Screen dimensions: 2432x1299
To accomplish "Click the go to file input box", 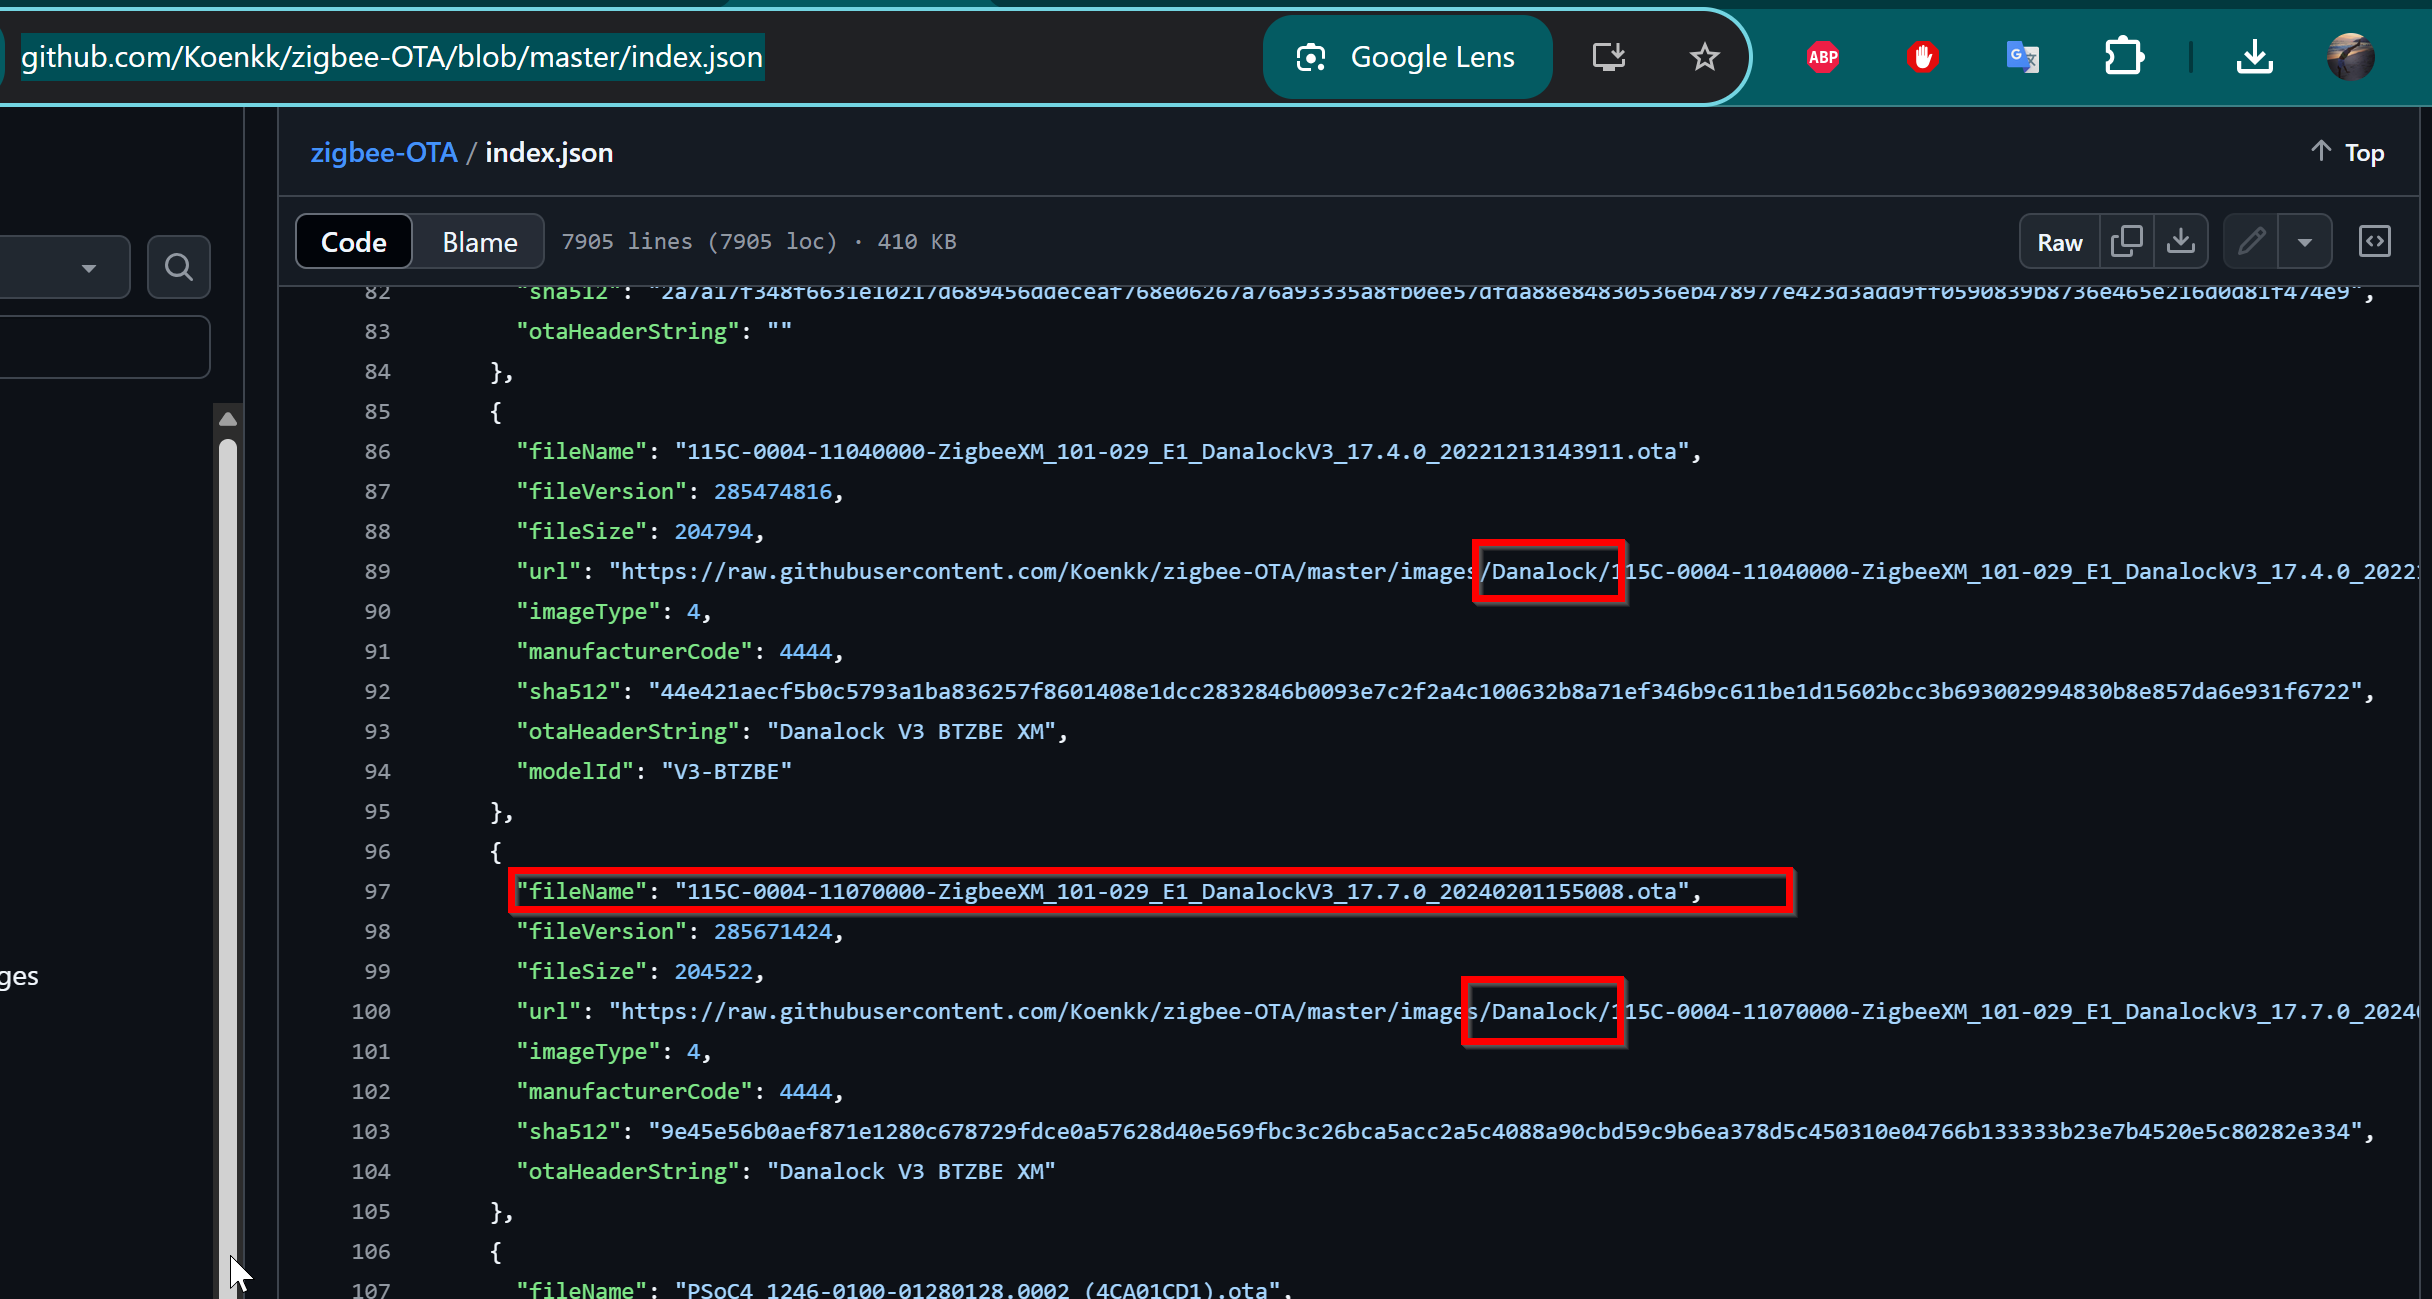I will click(x=104, y=347).
